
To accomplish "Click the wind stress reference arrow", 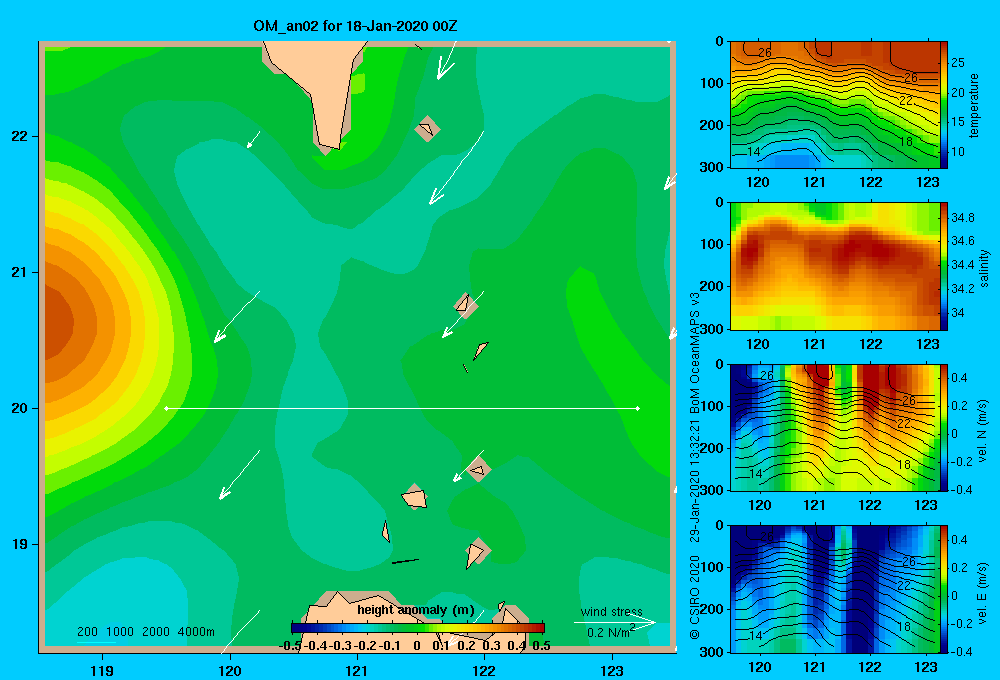I will [614, 622].
